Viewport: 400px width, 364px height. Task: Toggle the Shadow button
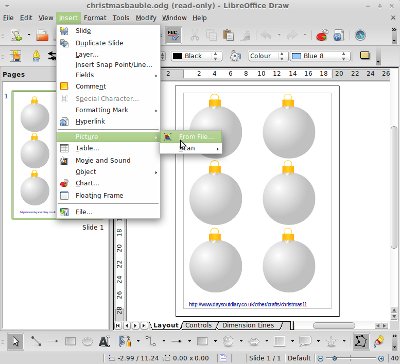pyautogui.click(x=365, y=55)
